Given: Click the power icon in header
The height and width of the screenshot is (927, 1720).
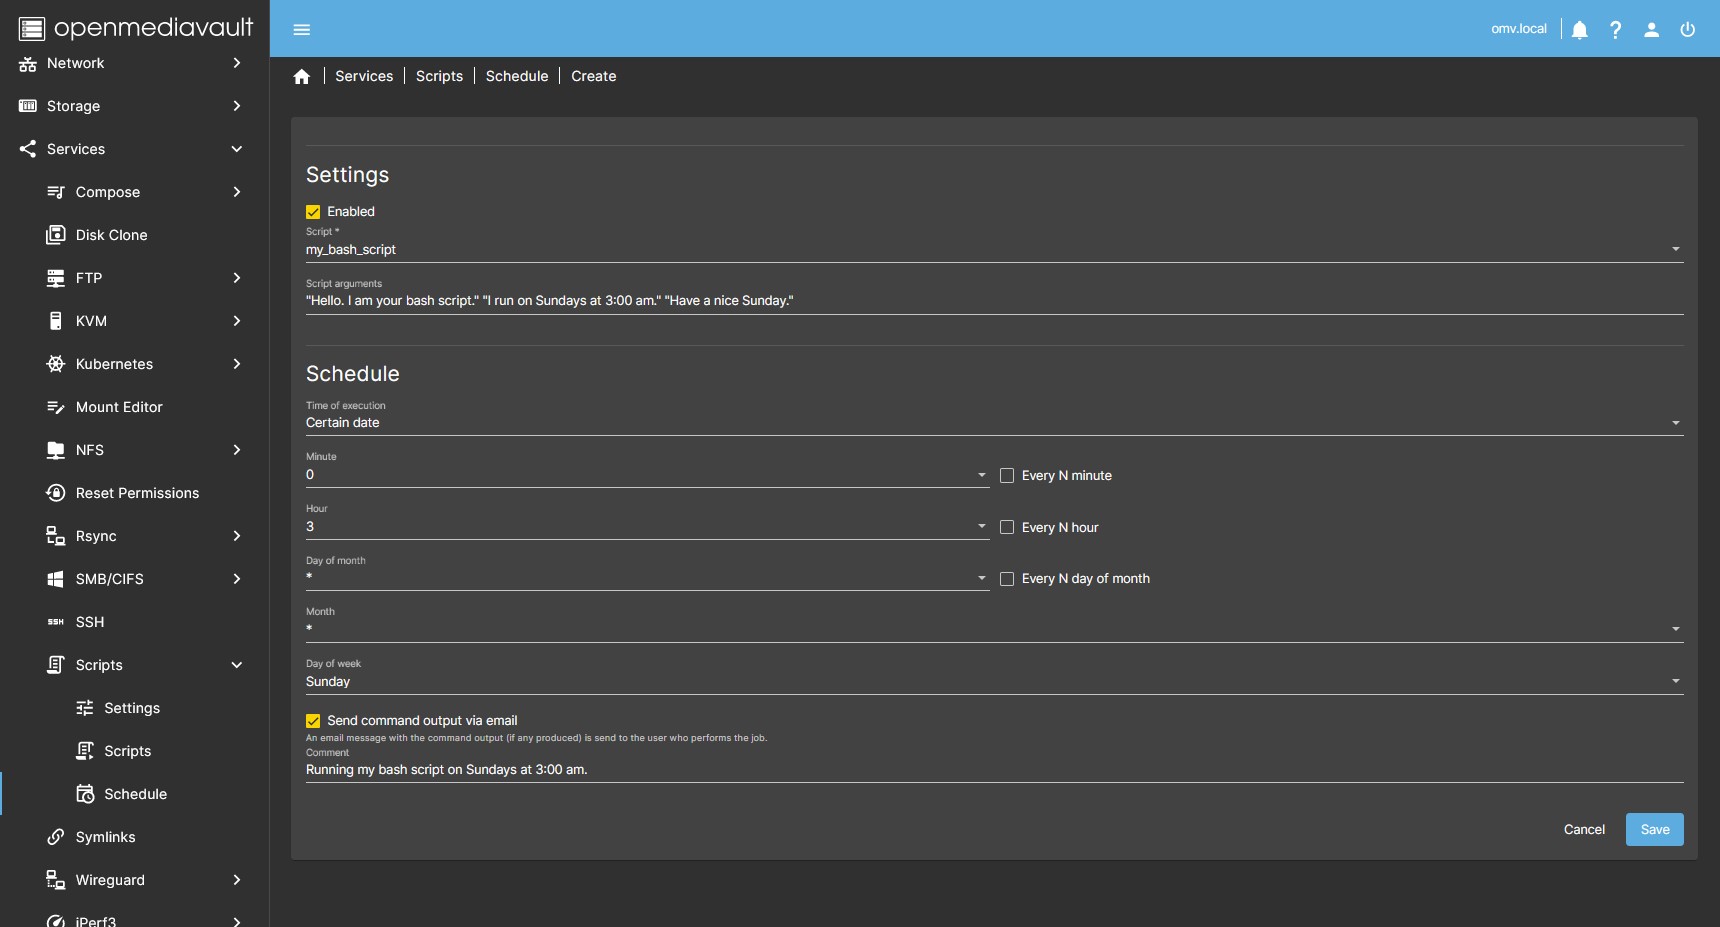Looking at the screenshot, I should click(1687, 30).
